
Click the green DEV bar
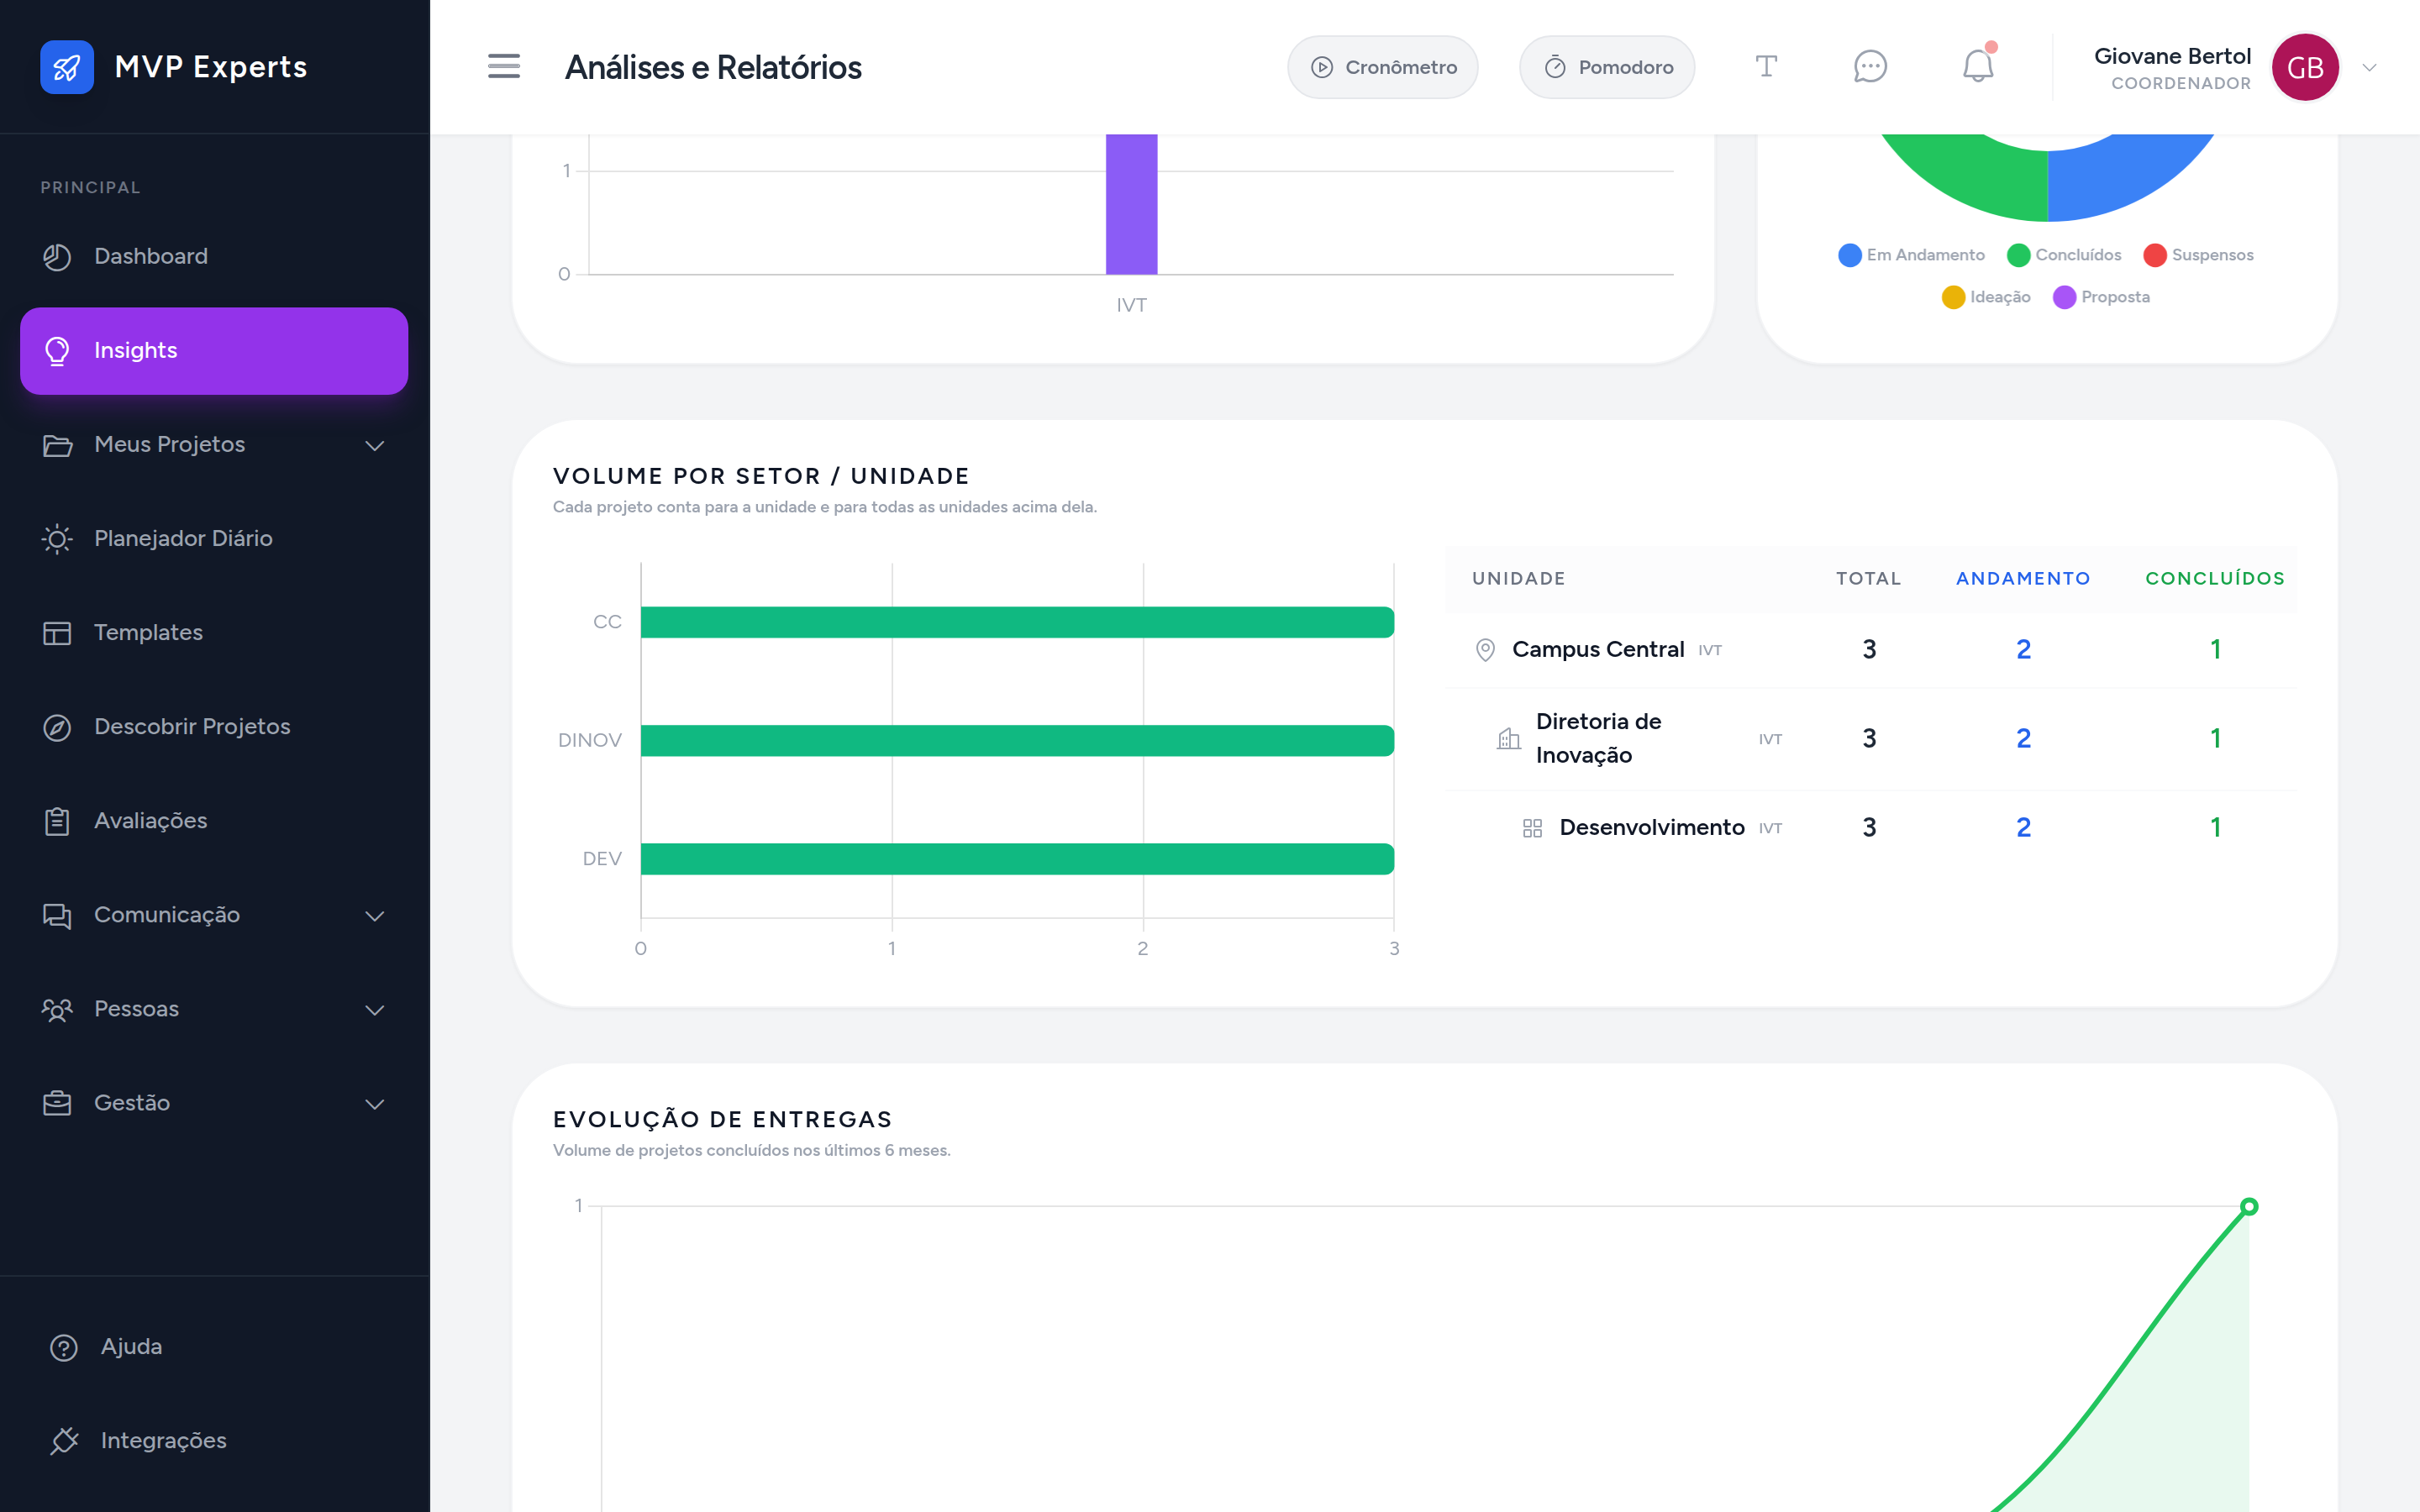pos(1017,859)
